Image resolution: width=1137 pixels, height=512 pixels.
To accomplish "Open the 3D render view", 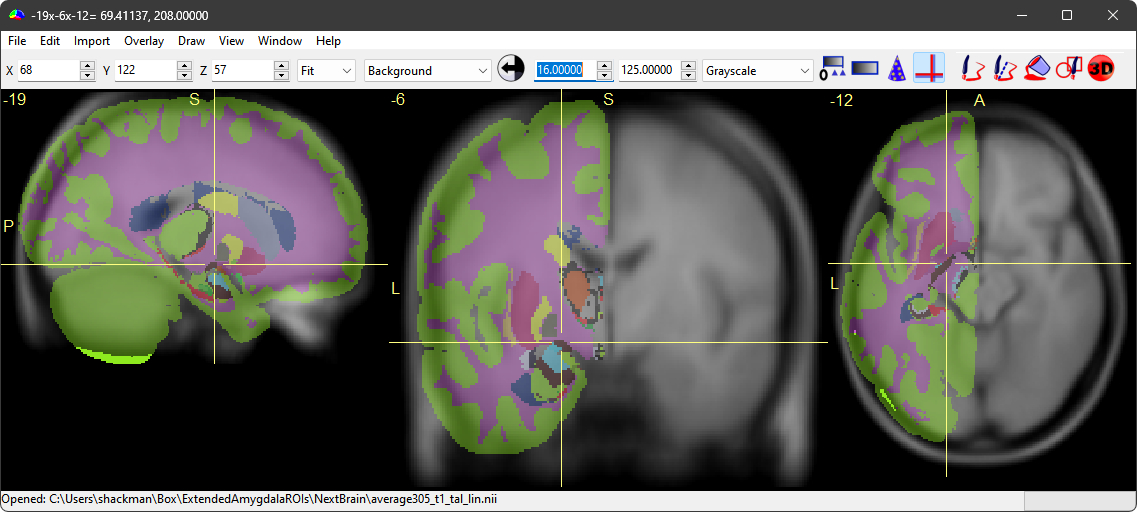I will (1101, 69).
